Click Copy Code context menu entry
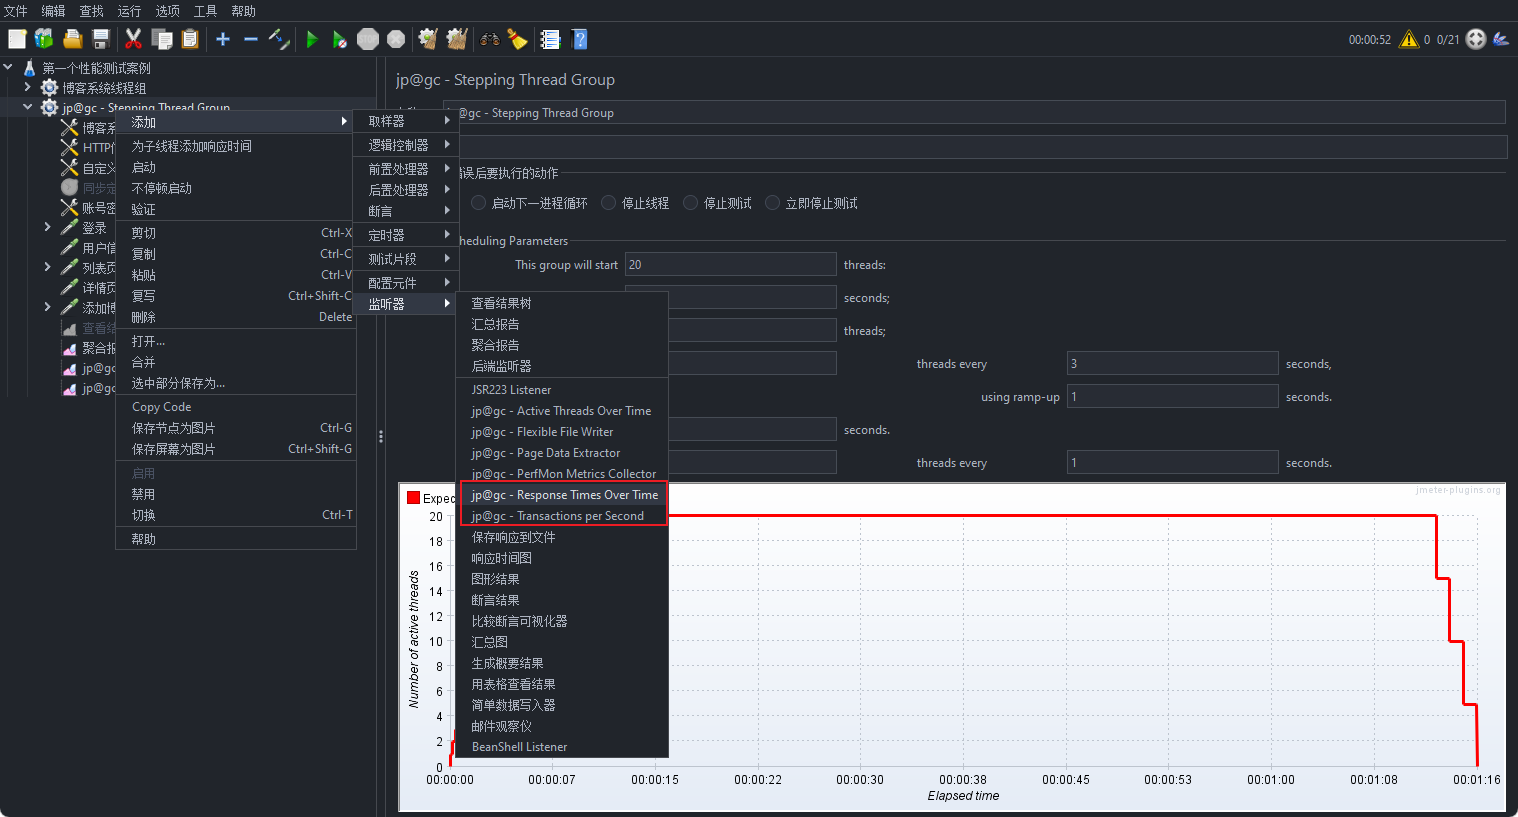The width and height of the screenshot is (1518, 817). click(x=236, y=407)
